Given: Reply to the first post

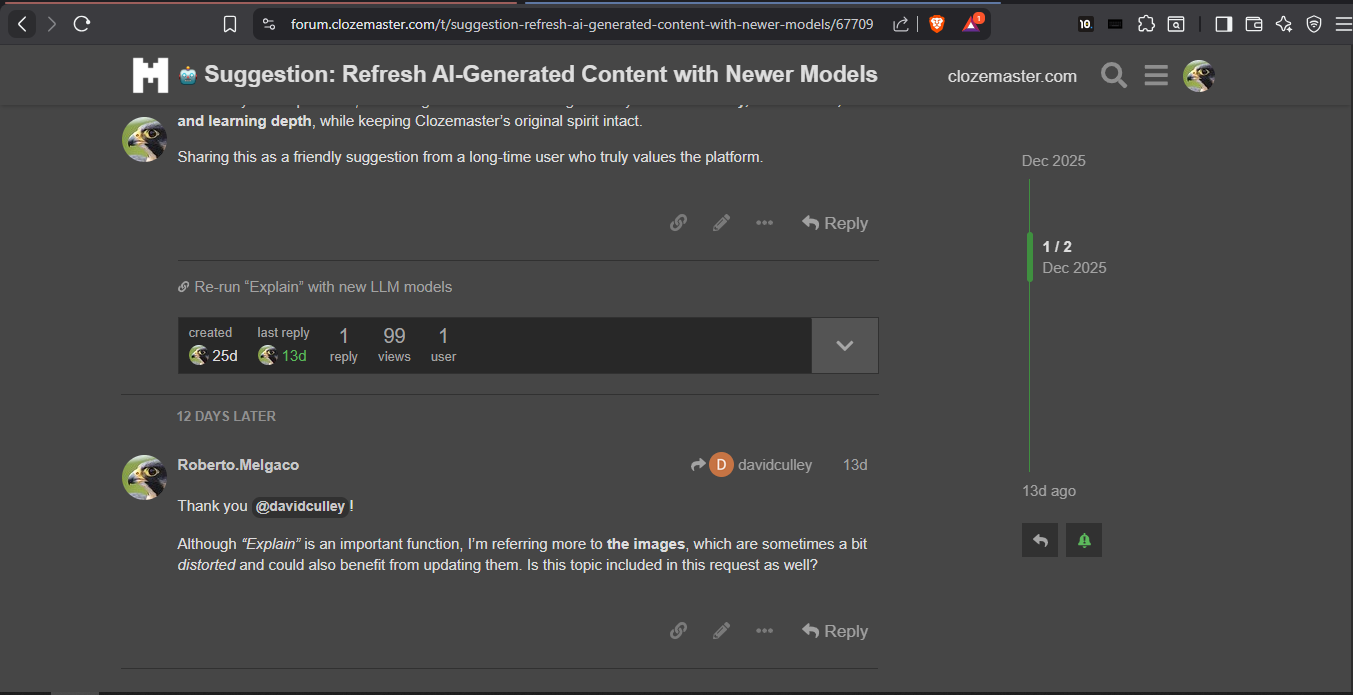Looking at the screenshot, I should pos(835,223).
